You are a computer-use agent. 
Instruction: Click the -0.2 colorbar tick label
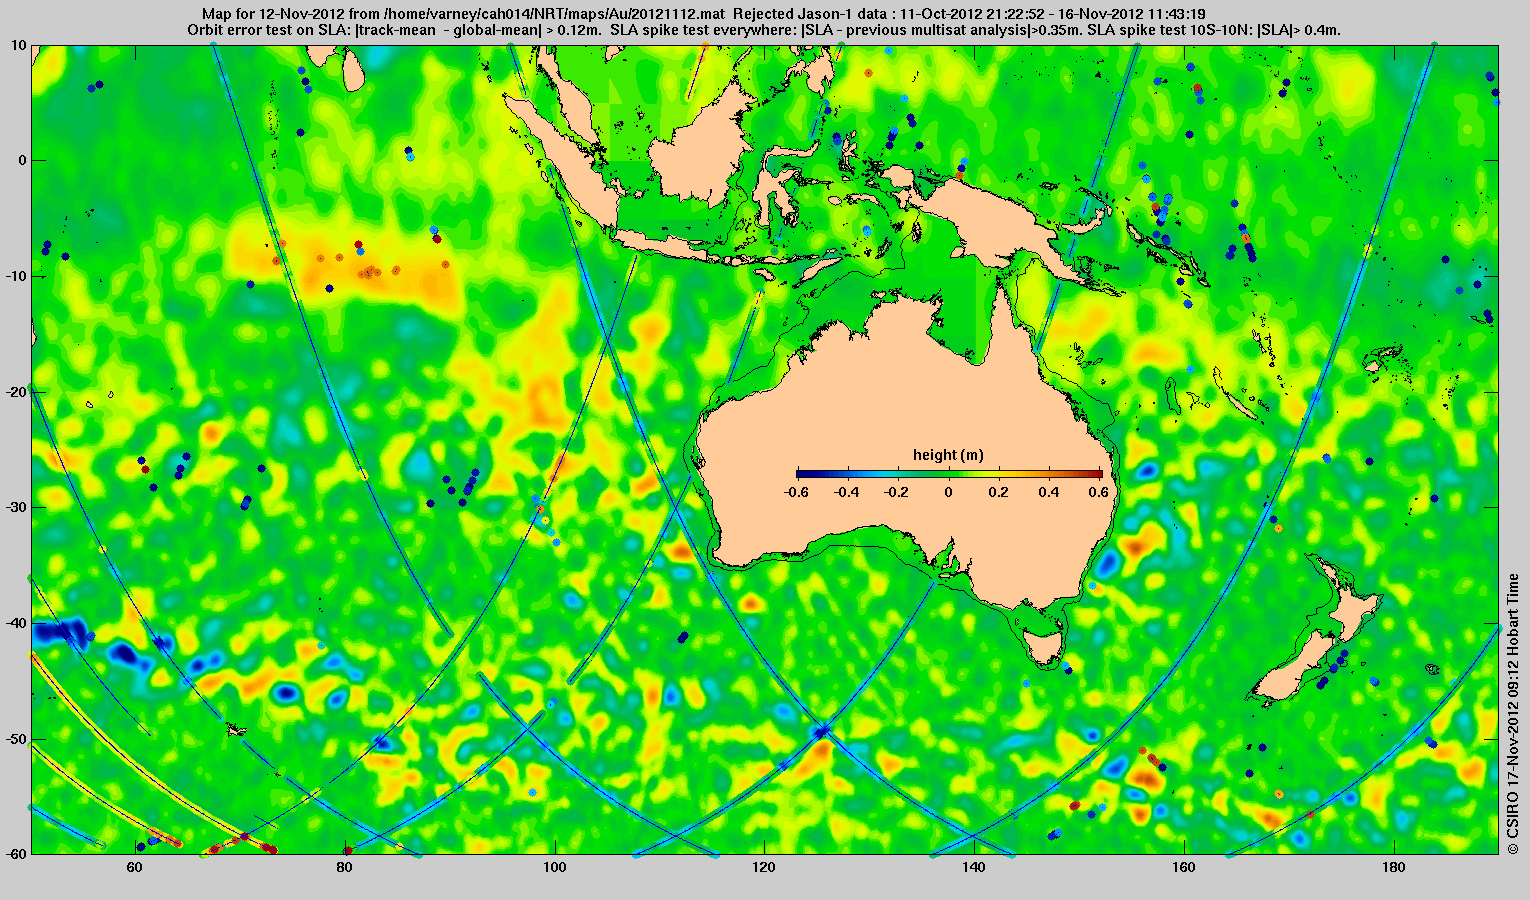pyautogui.click(x=897, y=492)
